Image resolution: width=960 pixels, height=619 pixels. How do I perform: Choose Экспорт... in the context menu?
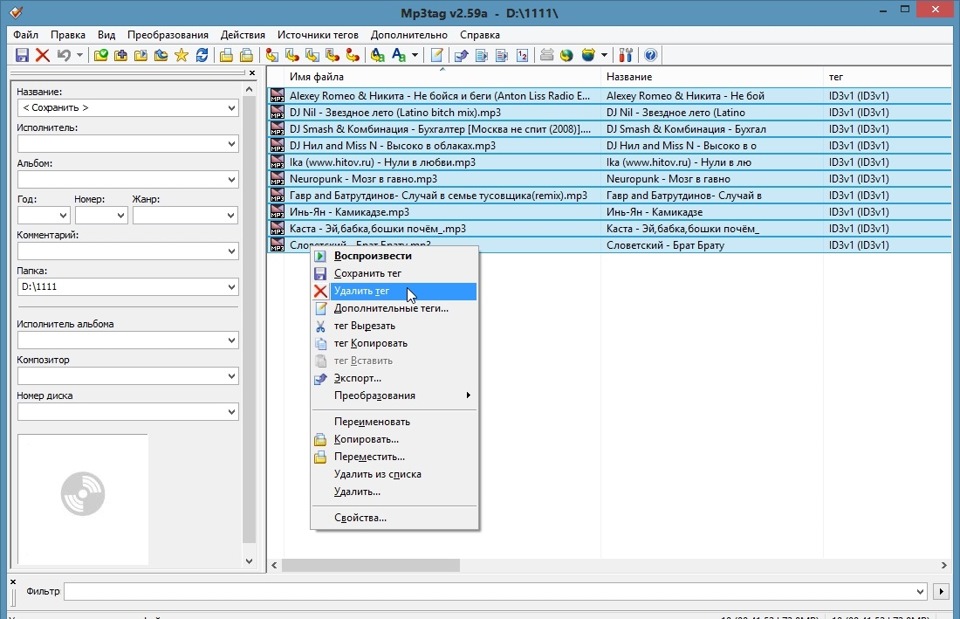point(394,378)
